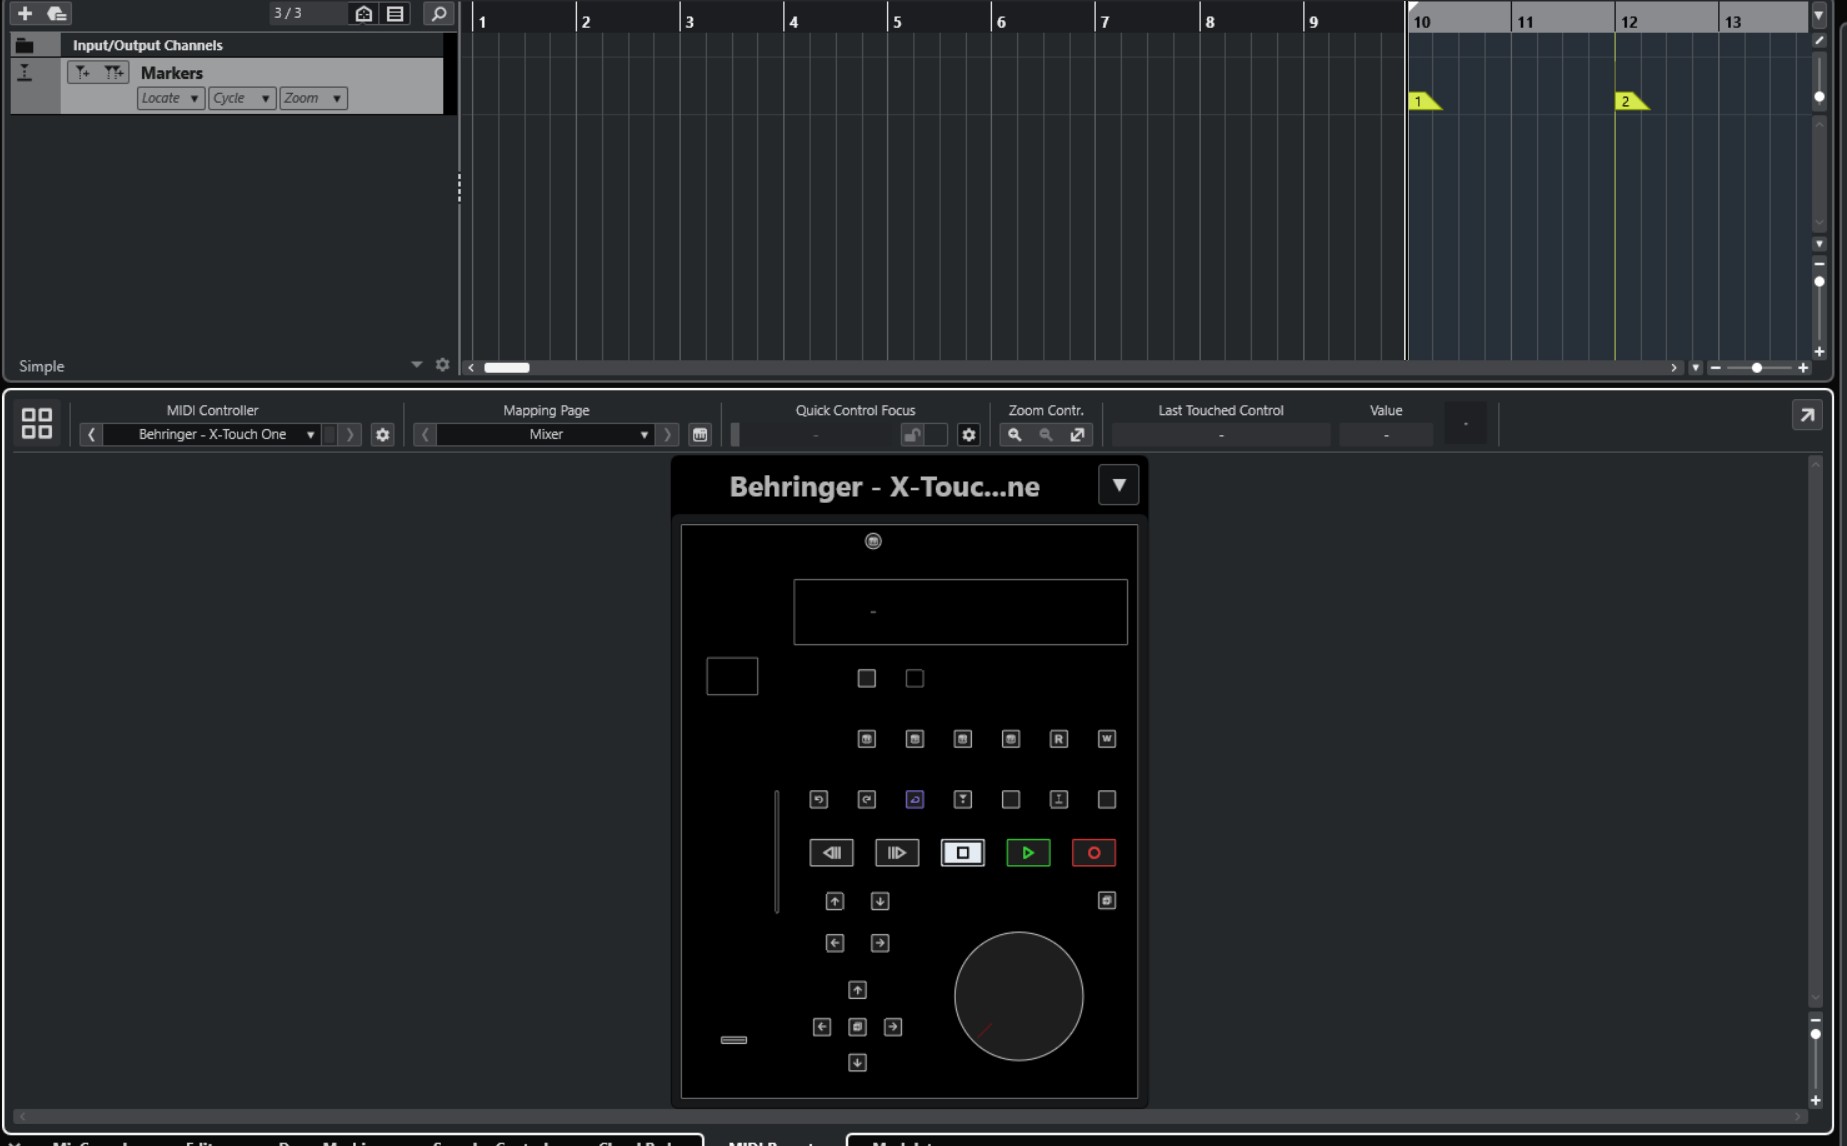The height and width of the screenshot is (1146, 1847).
Task: Open the MIDI Remote grid overview icon
Action: tap(37, 422)
